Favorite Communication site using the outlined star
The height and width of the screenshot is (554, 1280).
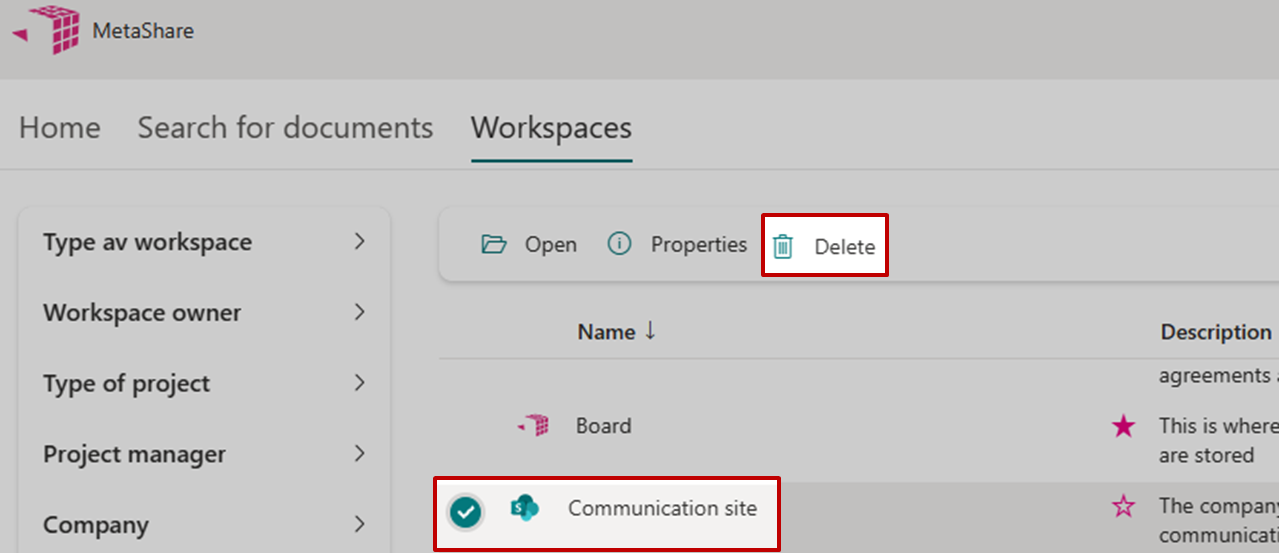(1123, 507)
